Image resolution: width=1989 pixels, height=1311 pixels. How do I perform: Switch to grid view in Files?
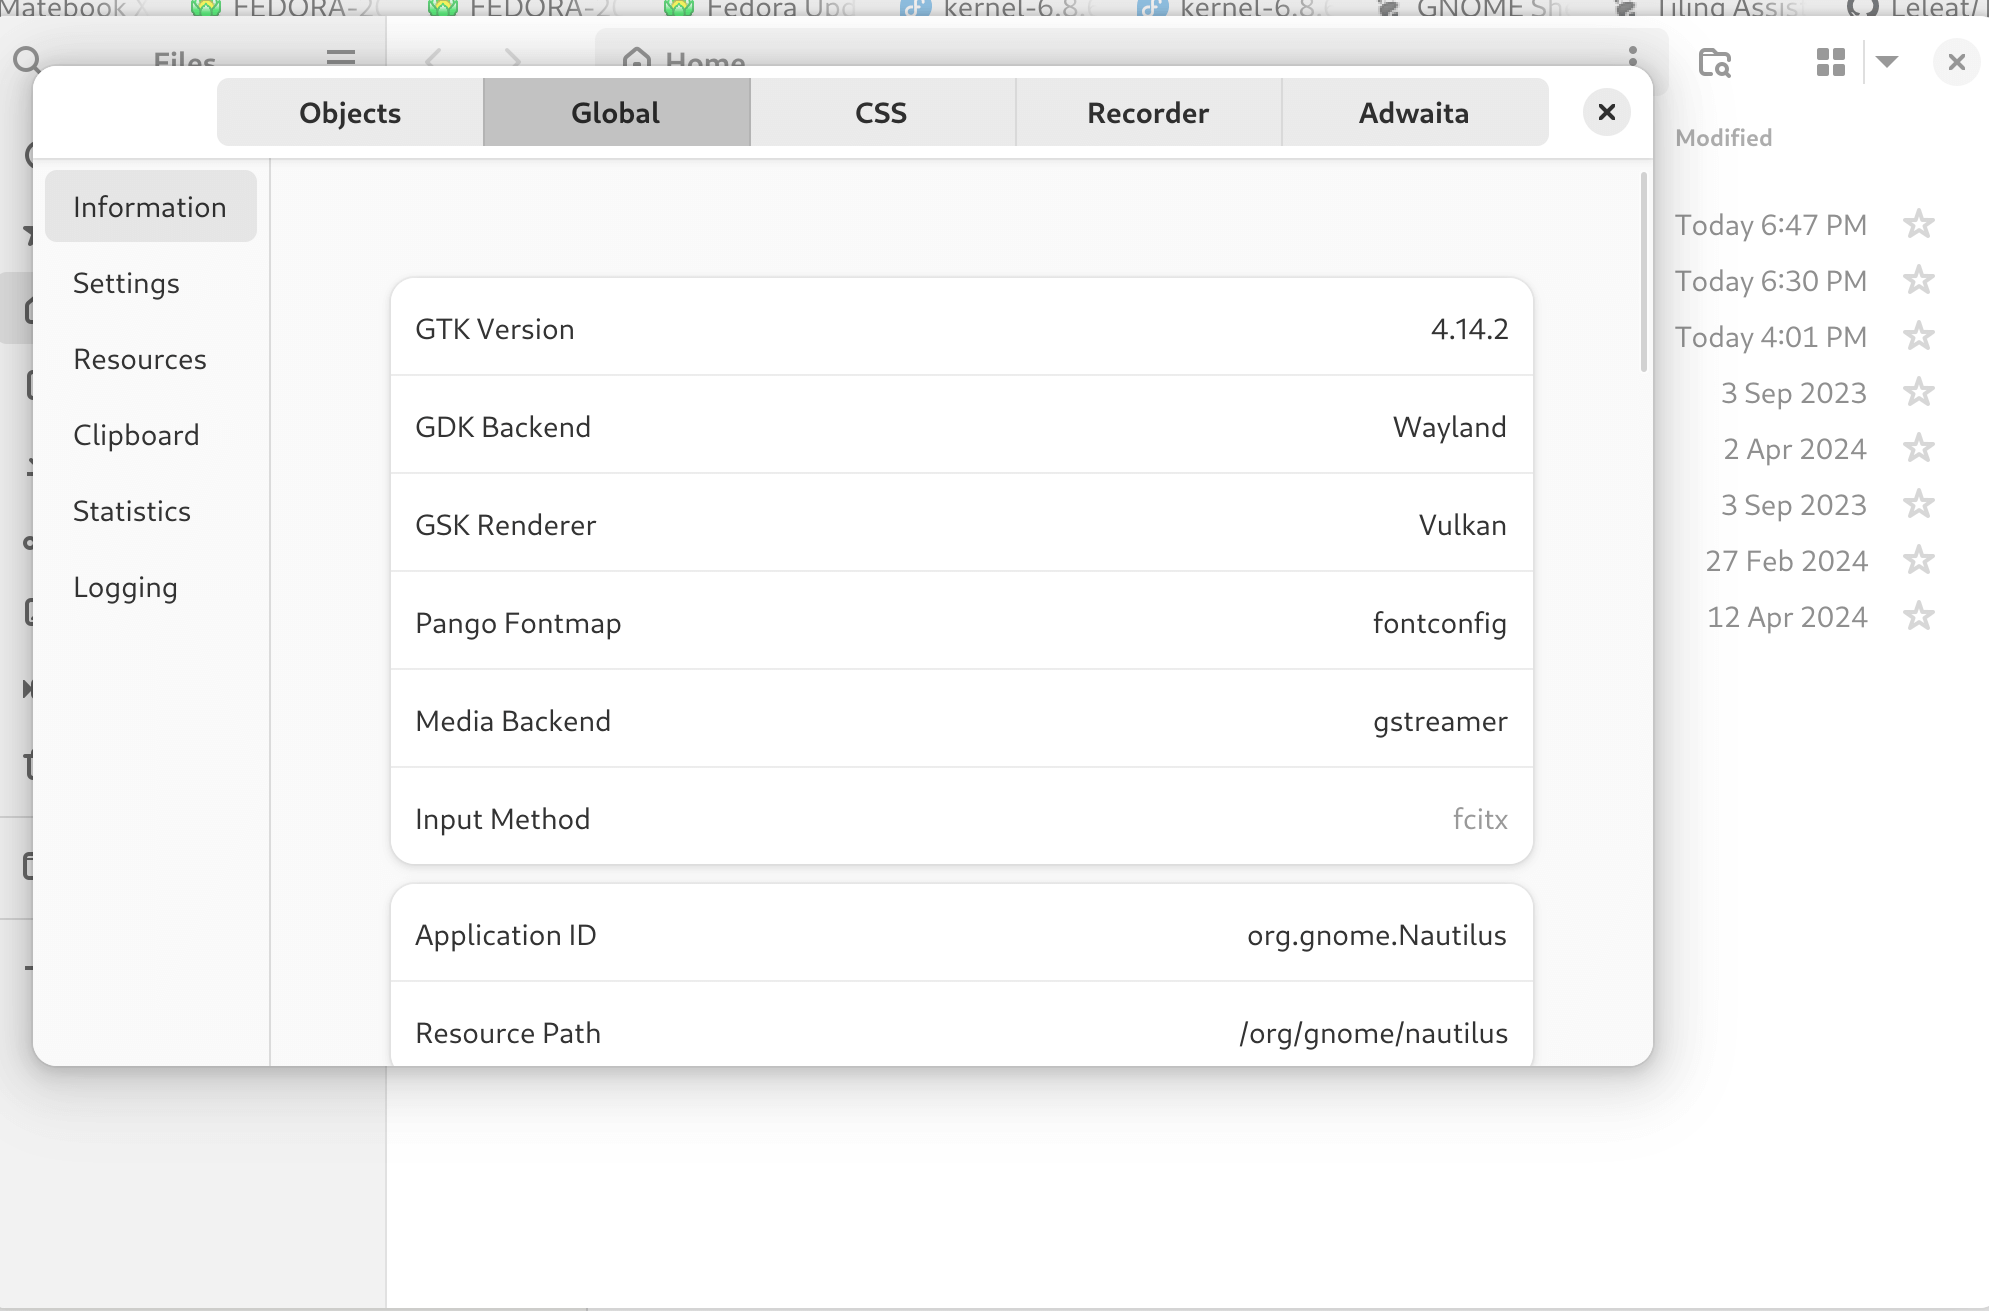(1830, 61)
